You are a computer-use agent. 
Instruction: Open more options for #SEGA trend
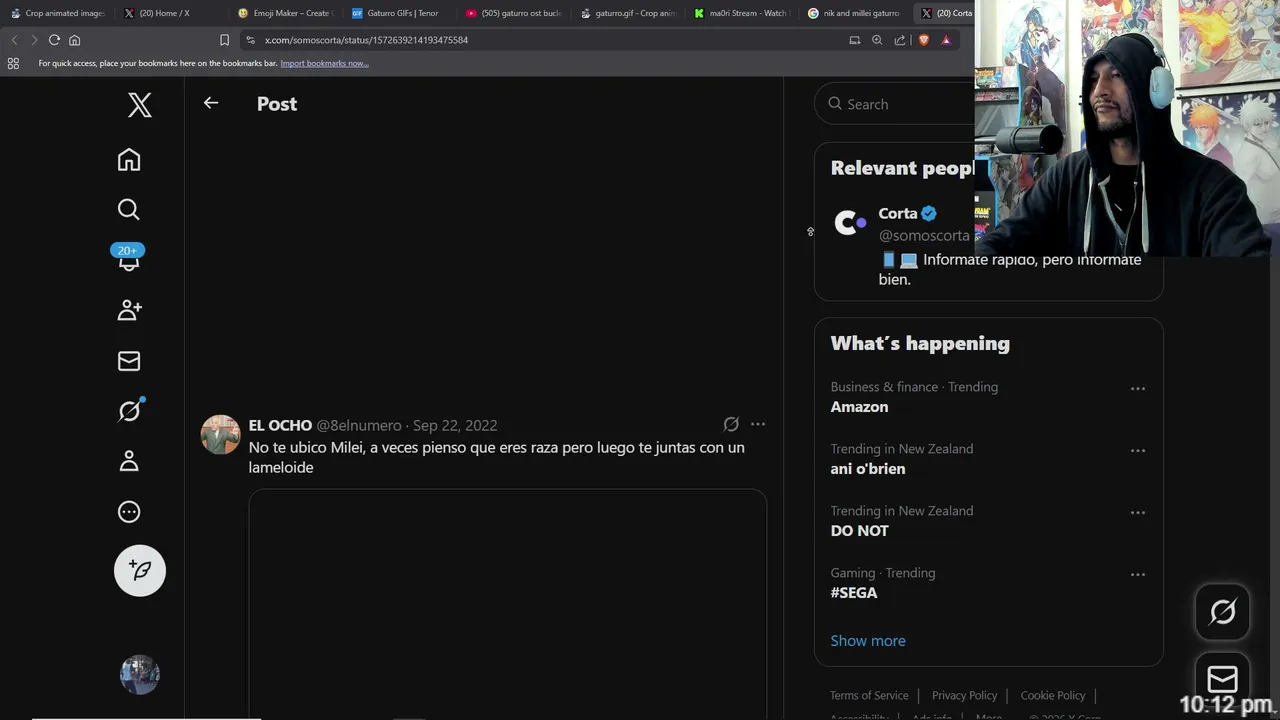pos(1138,574)
